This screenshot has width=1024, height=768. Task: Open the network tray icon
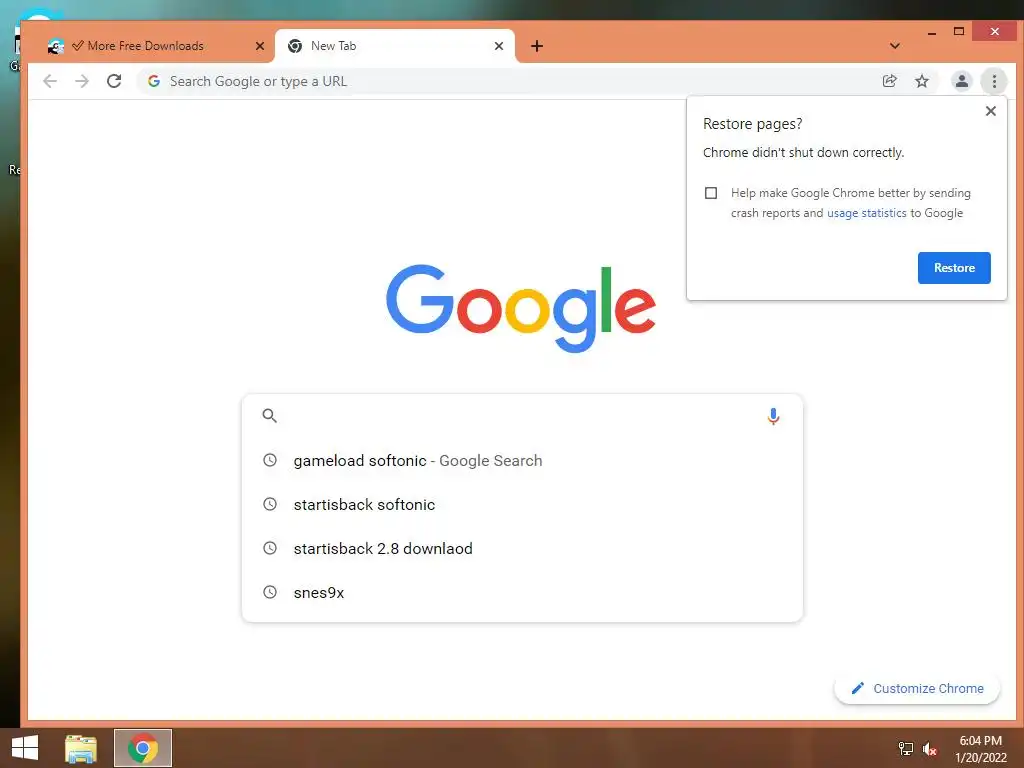(906, 749)
